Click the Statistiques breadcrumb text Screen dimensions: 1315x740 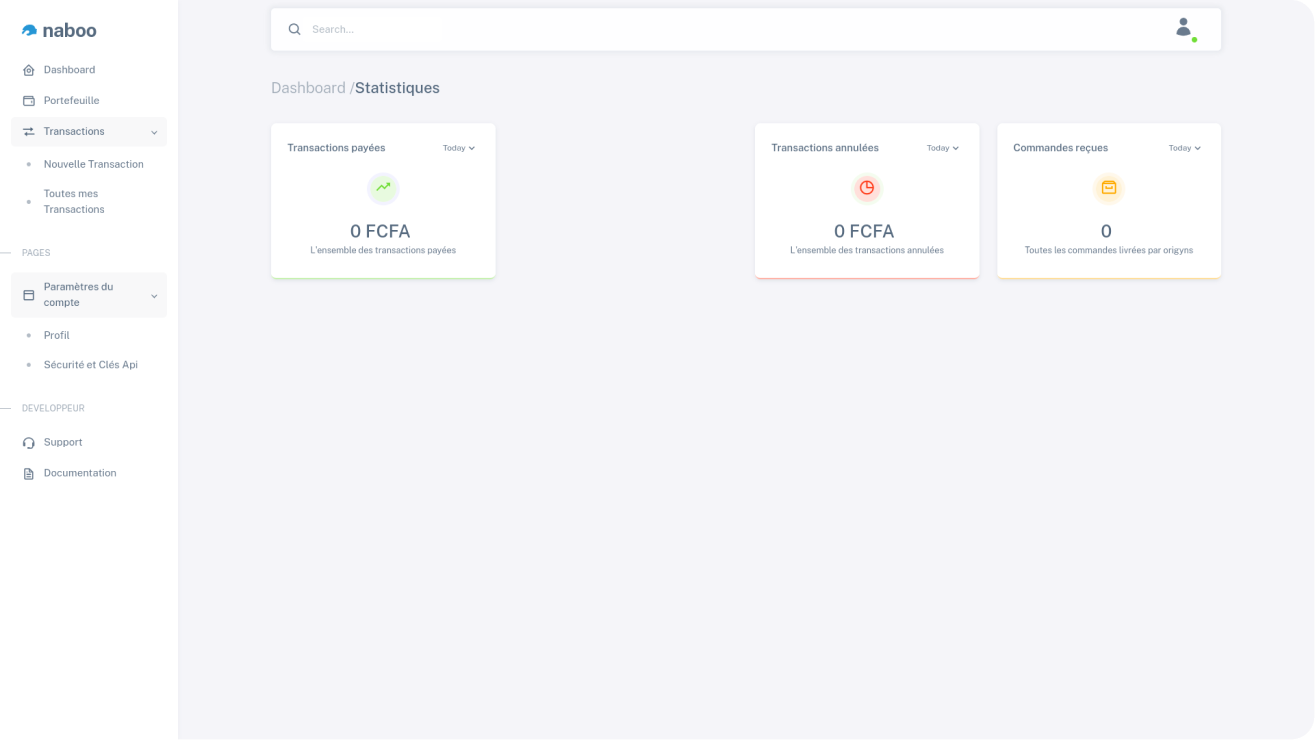coord(397,88)
